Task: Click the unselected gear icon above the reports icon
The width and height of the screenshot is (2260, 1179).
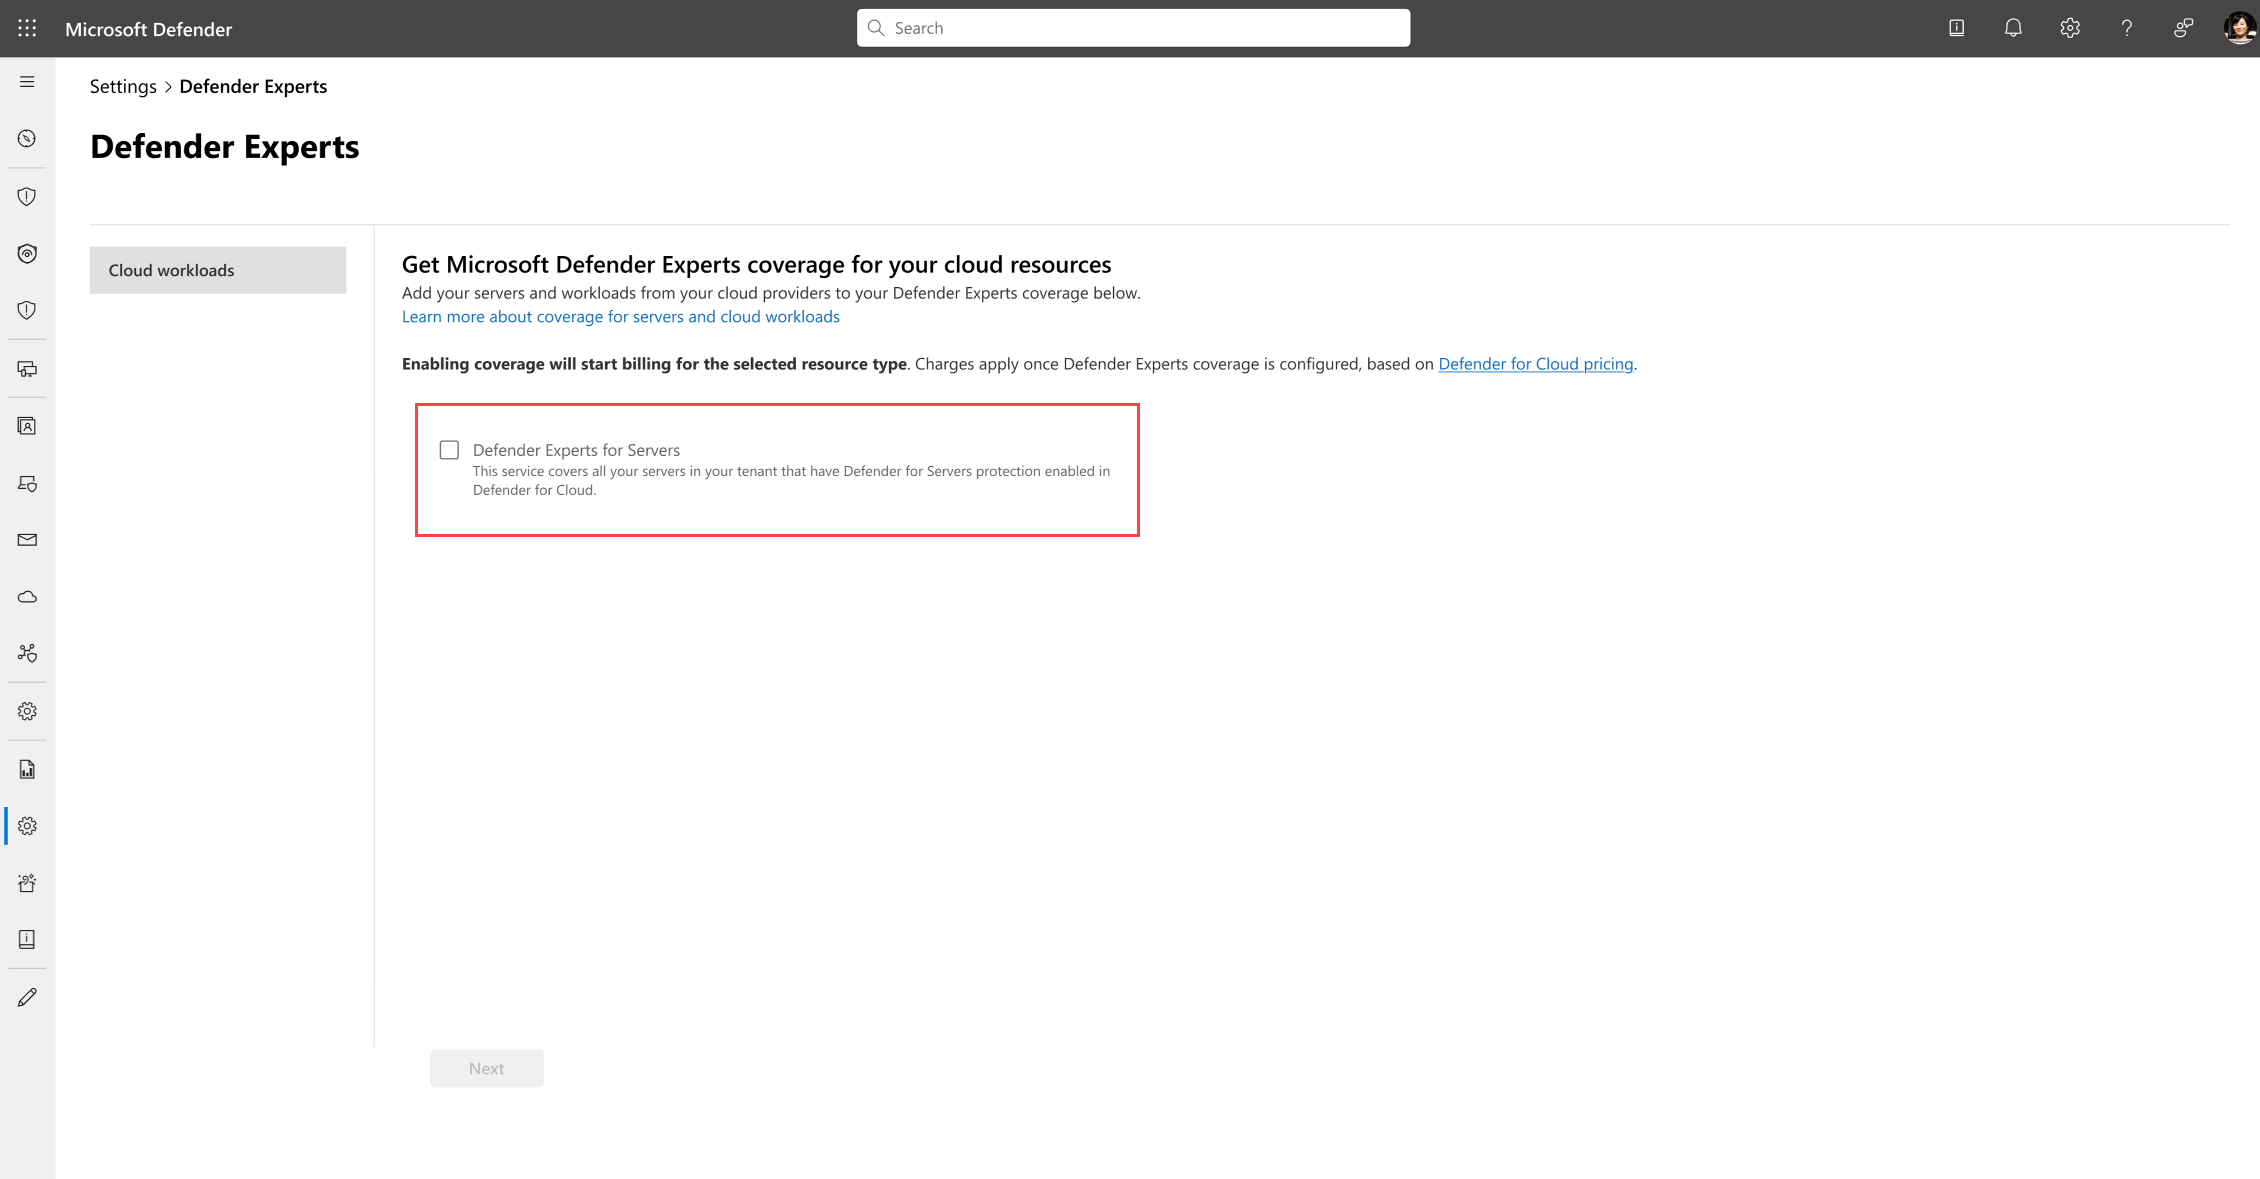Action: [27, 711]
